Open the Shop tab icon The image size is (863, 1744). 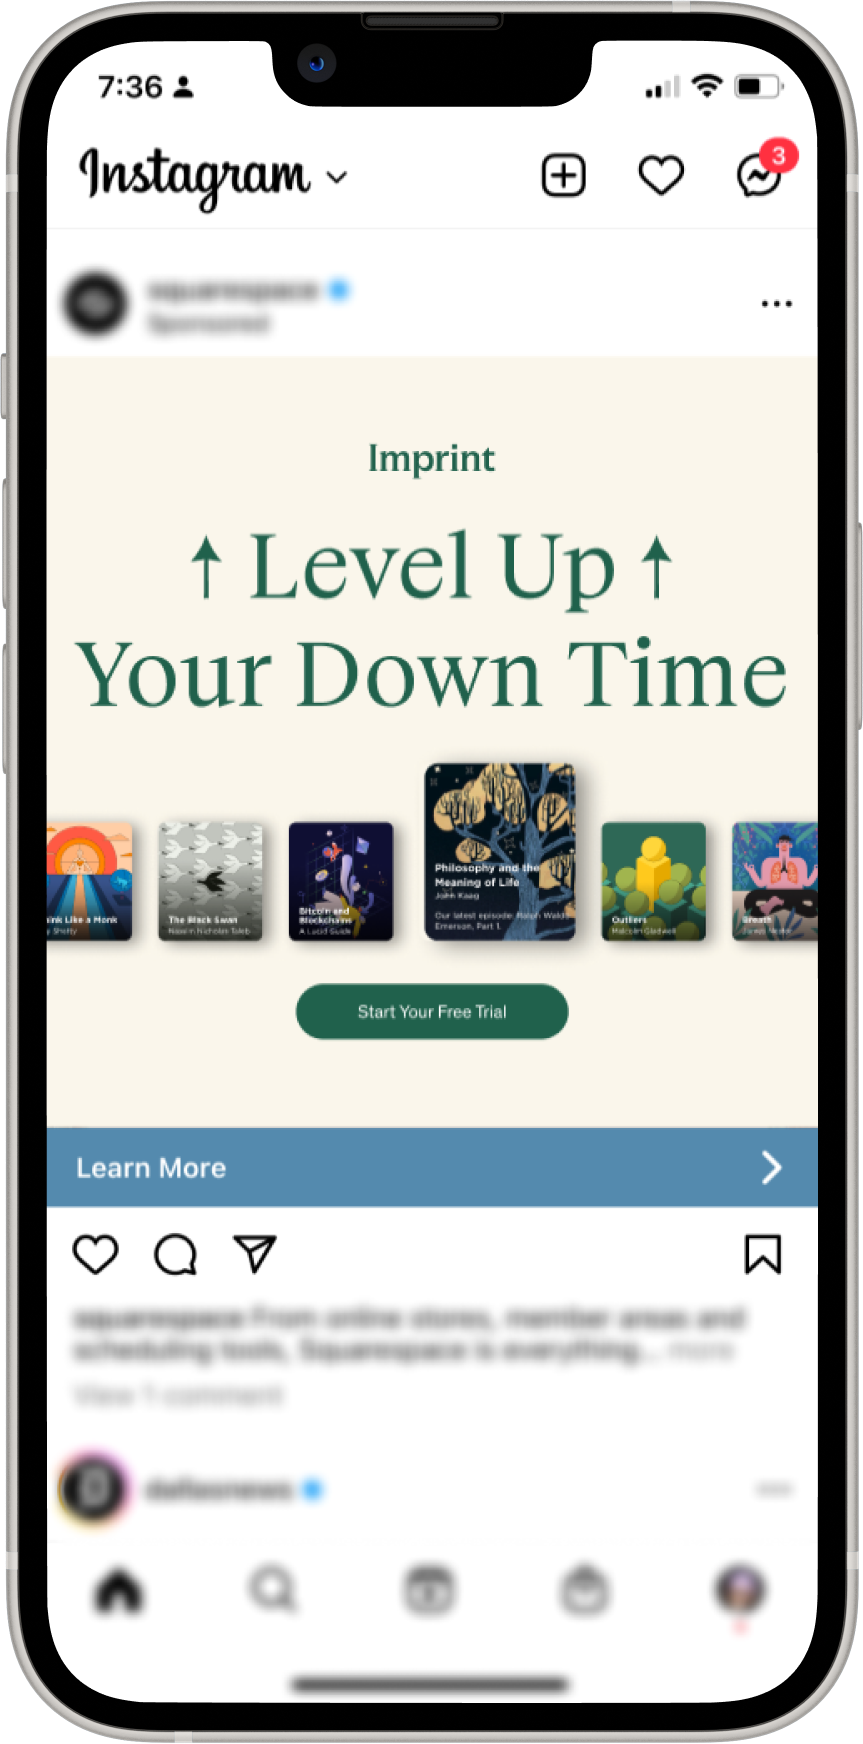(585, 1590)
